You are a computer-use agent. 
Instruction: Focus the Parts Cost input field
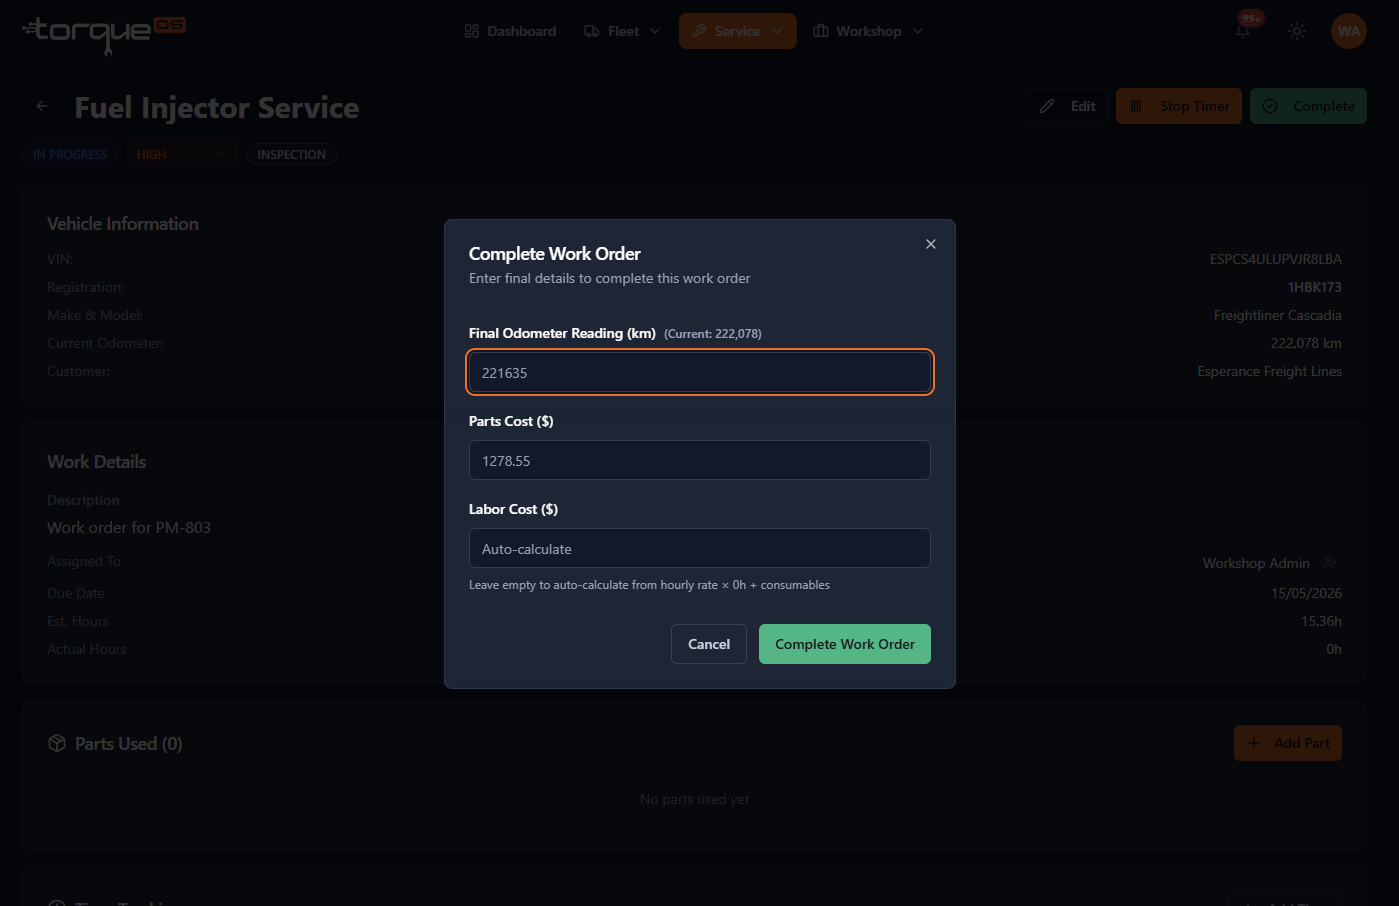[x=700, y=460]
